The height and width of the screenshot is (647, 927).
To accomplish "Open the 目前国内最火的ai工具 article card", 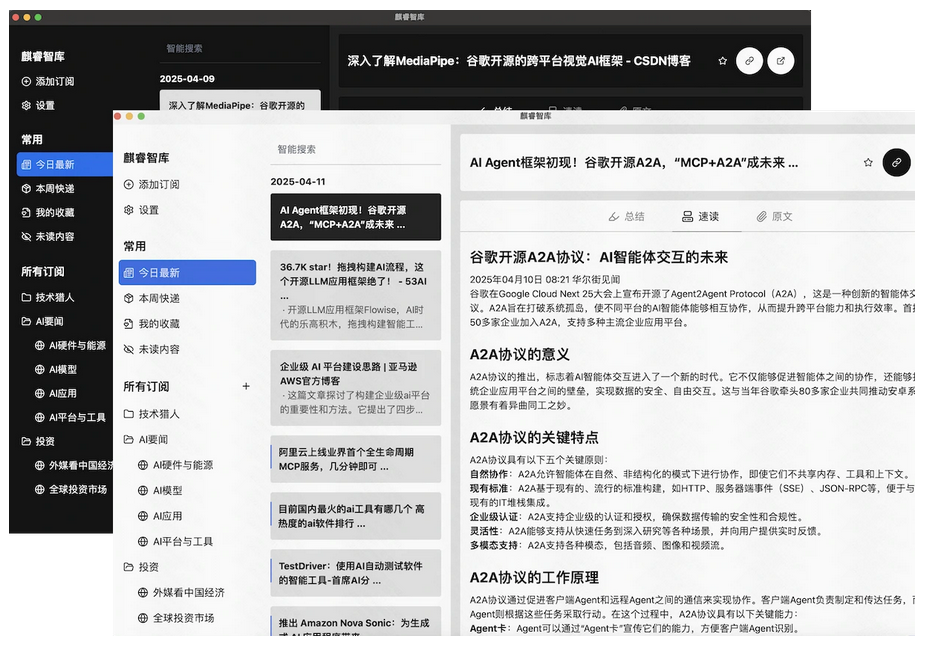I will click(355, 516).
